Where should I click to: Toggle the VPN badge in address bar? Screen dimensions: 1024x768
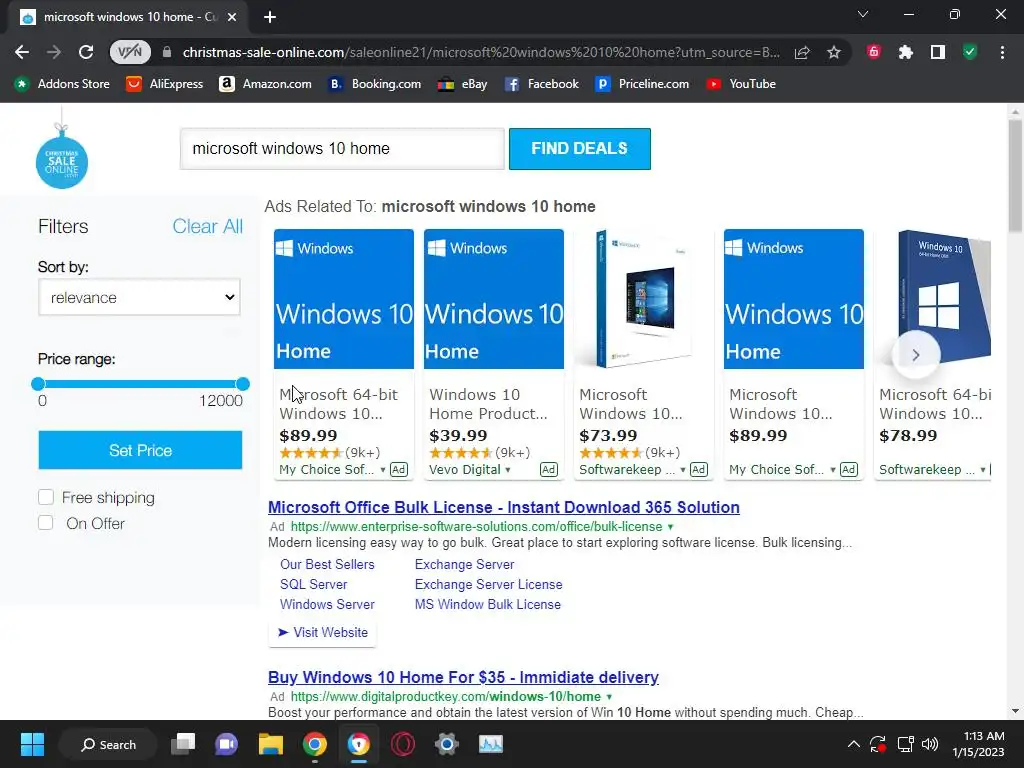point(130,52)
